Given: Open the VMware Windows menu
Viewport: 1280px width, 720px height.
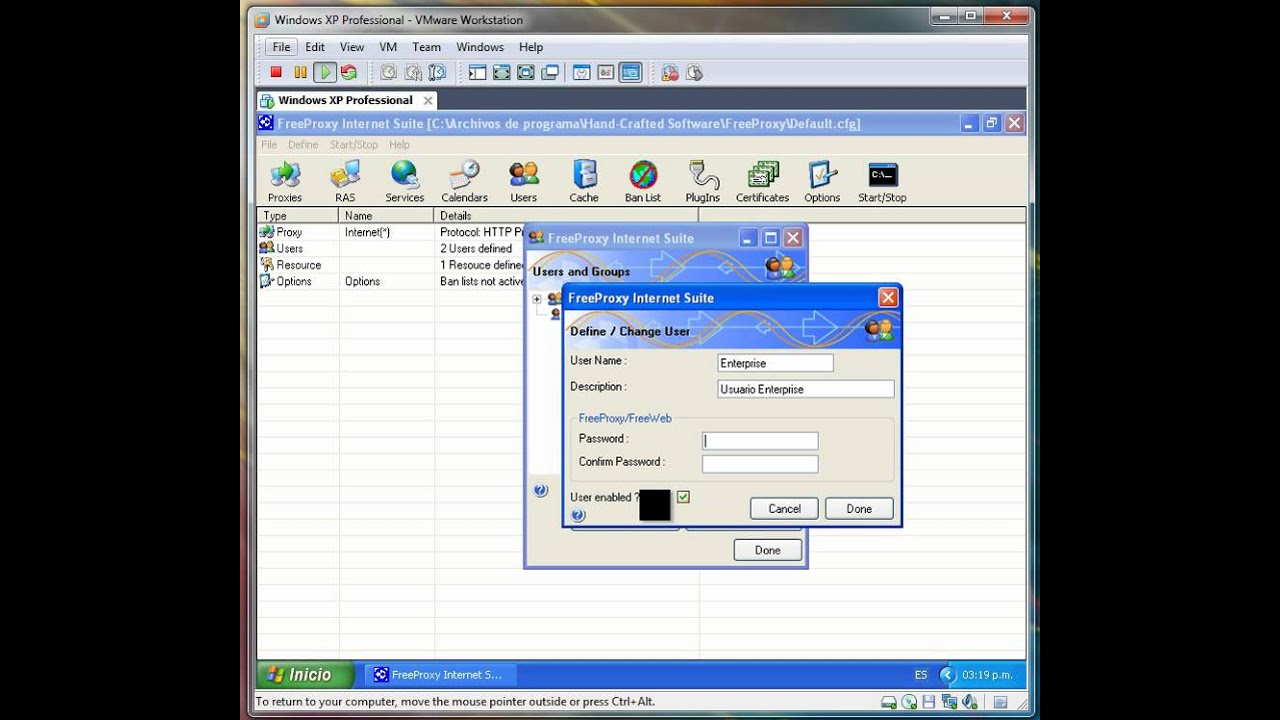Looking at the screenshot, I should (480, 47).
